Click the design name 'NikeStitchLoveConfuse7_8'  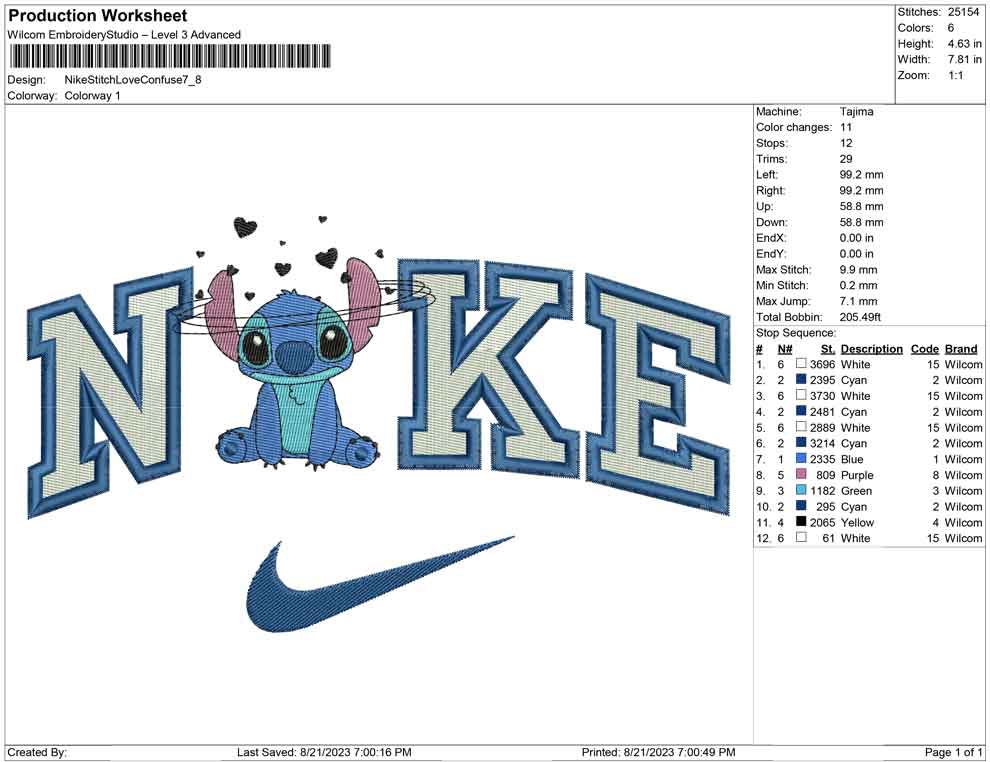click(133, 80)
